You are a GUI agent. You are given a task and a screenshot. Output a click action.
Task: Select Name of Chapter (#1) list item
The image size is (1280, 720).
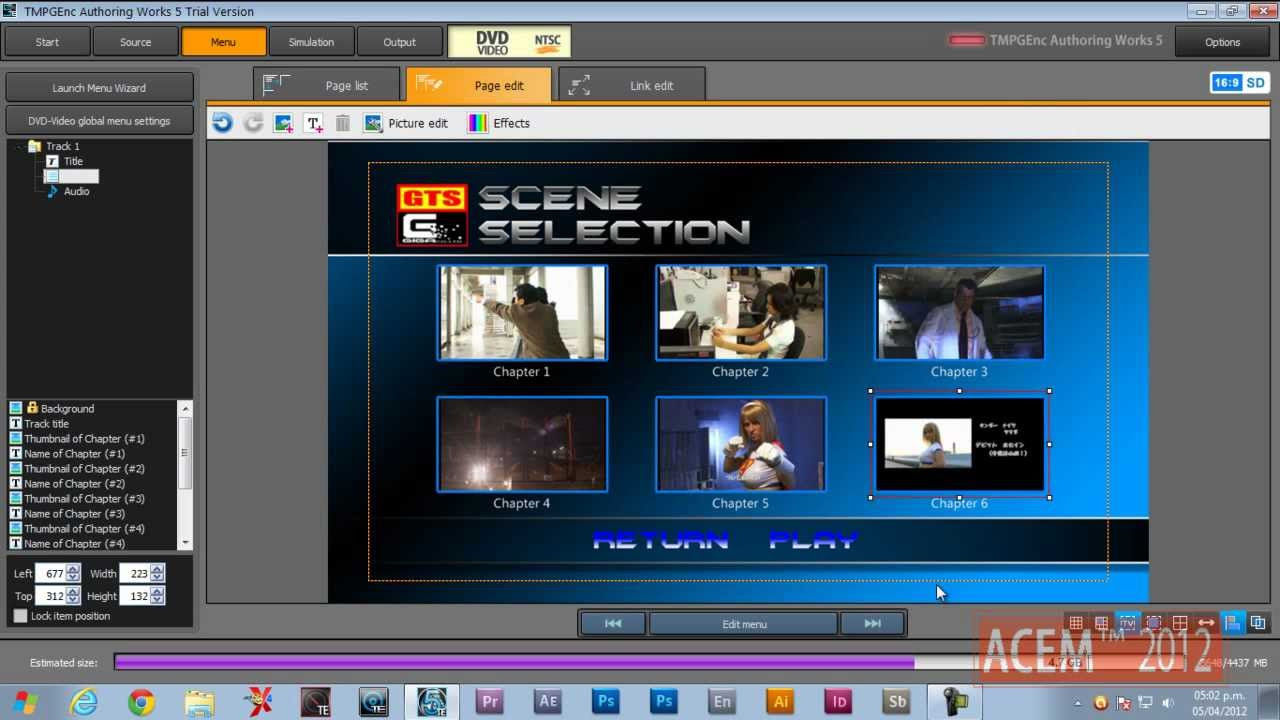pos(74,453)
